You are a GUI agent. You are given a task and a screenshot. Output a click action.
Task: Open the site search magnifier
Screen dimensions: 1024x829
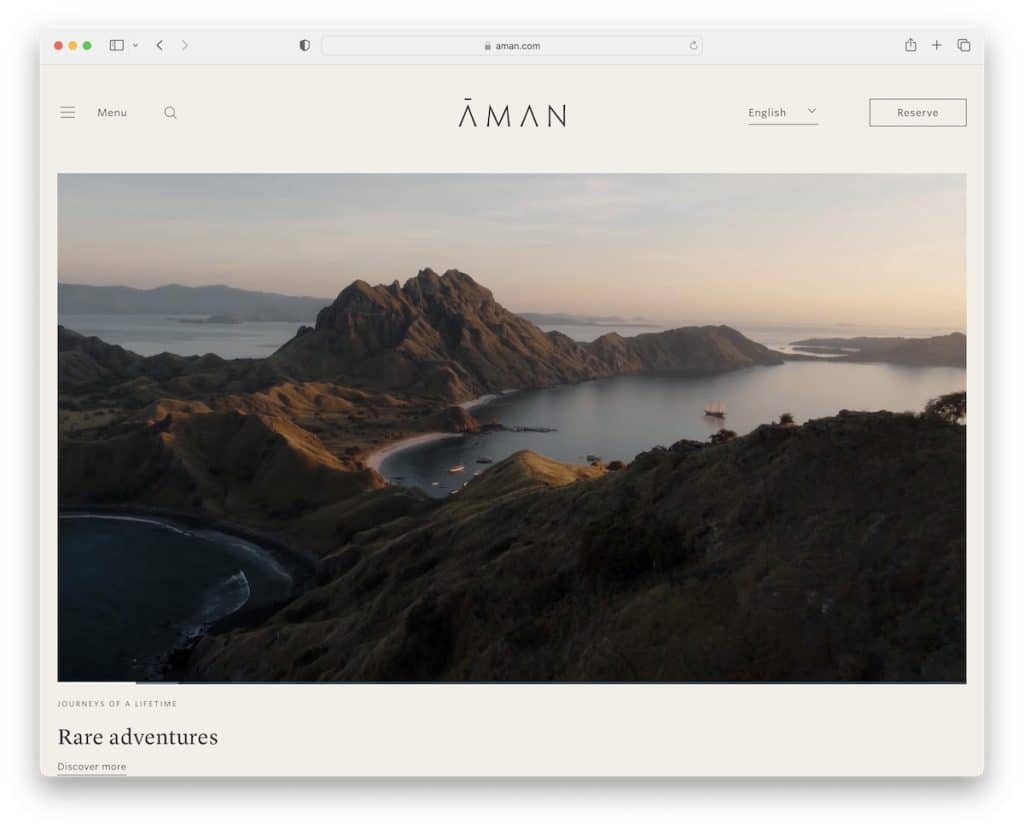pyautogui.click(x=170, y=112)
